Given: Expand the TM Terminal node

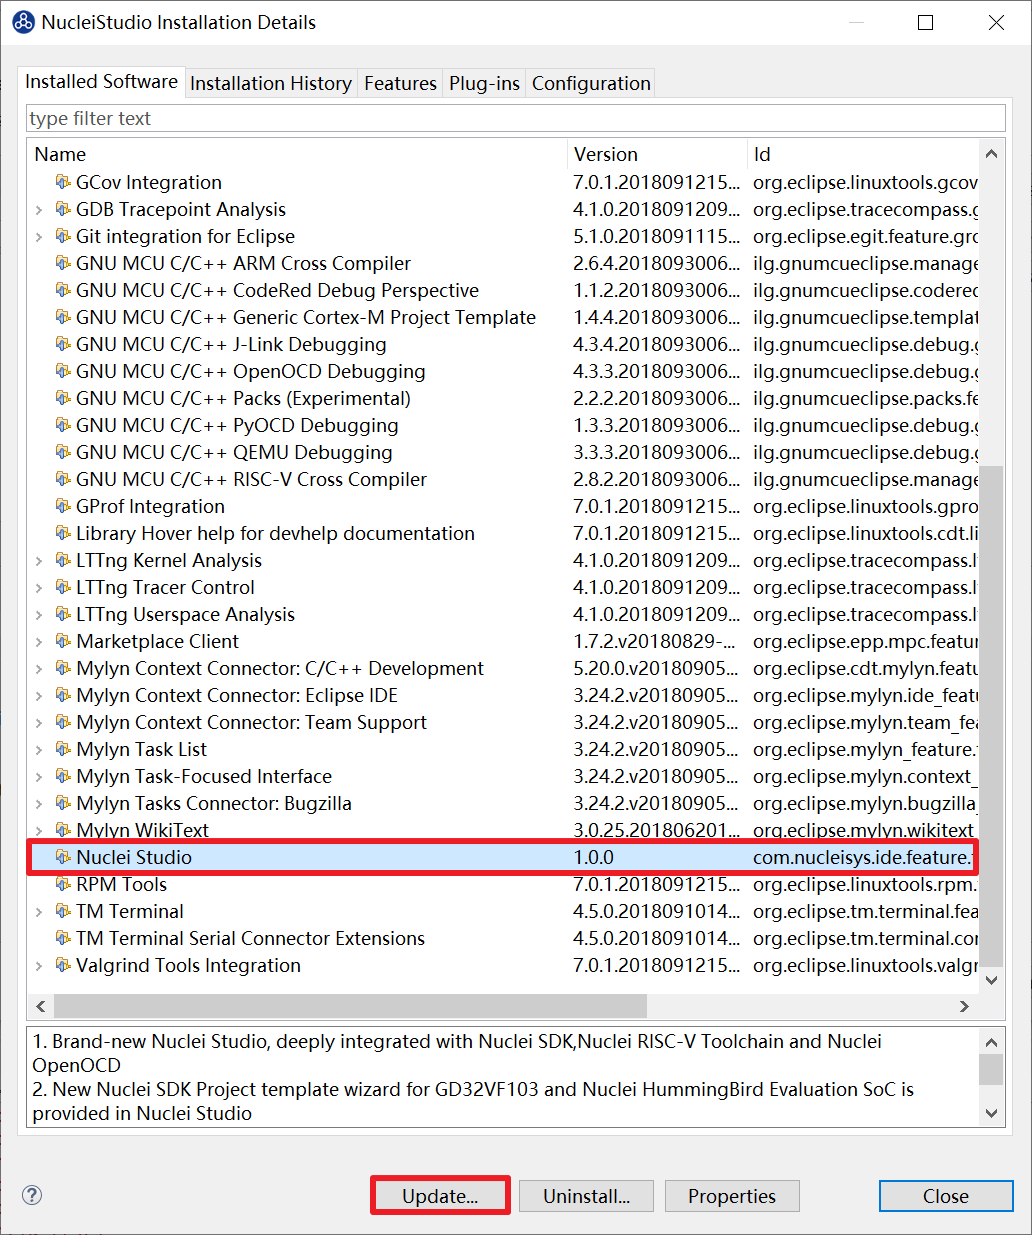Looking at the screenshot, I should 39,912.
